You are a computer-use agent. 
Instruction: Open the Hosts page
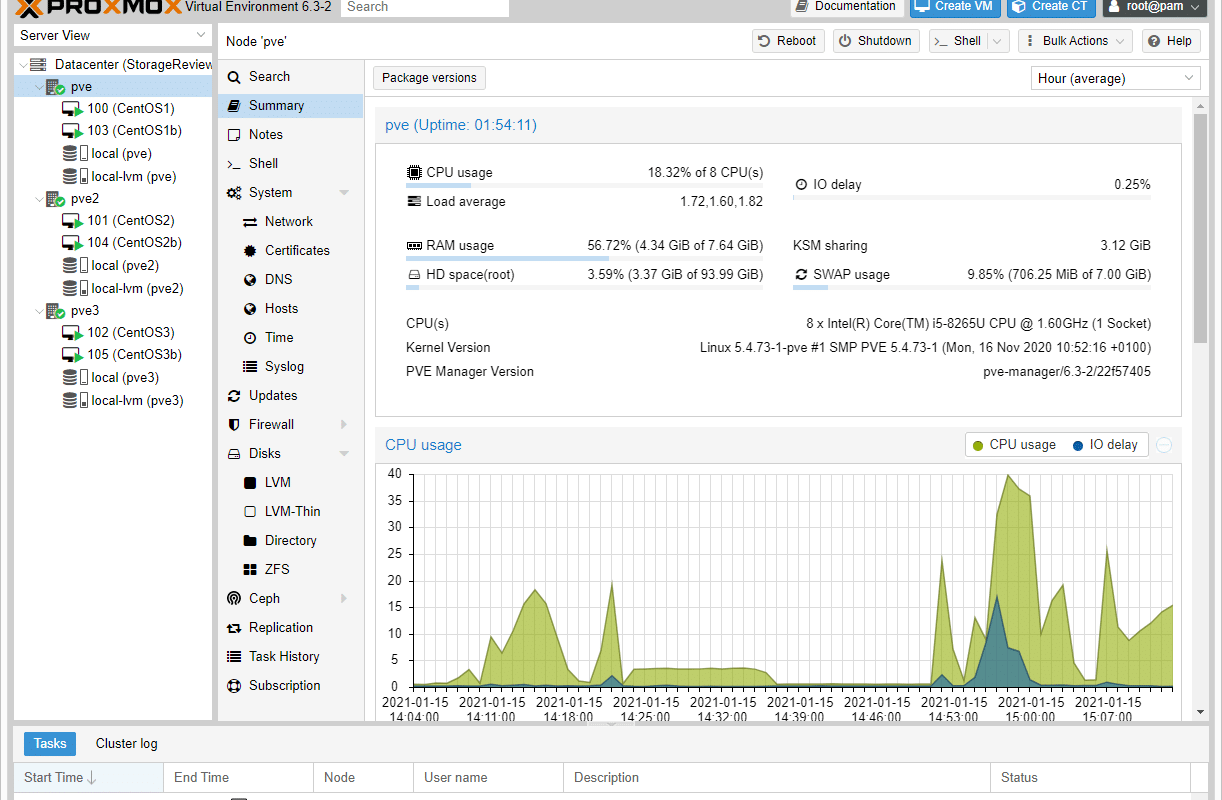pos(291,309)
